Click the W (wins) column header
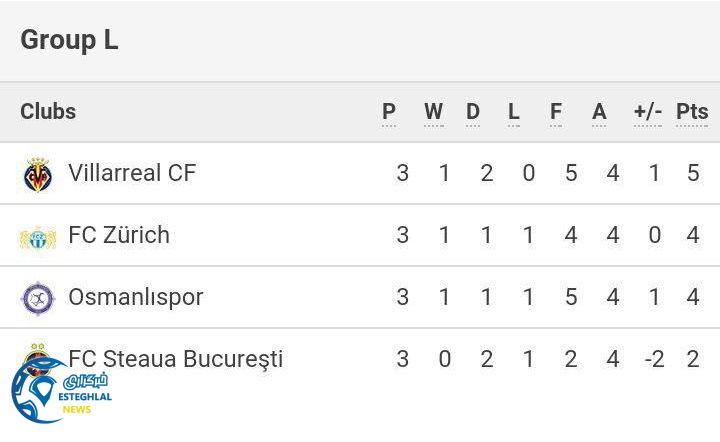 coord(433,112)
